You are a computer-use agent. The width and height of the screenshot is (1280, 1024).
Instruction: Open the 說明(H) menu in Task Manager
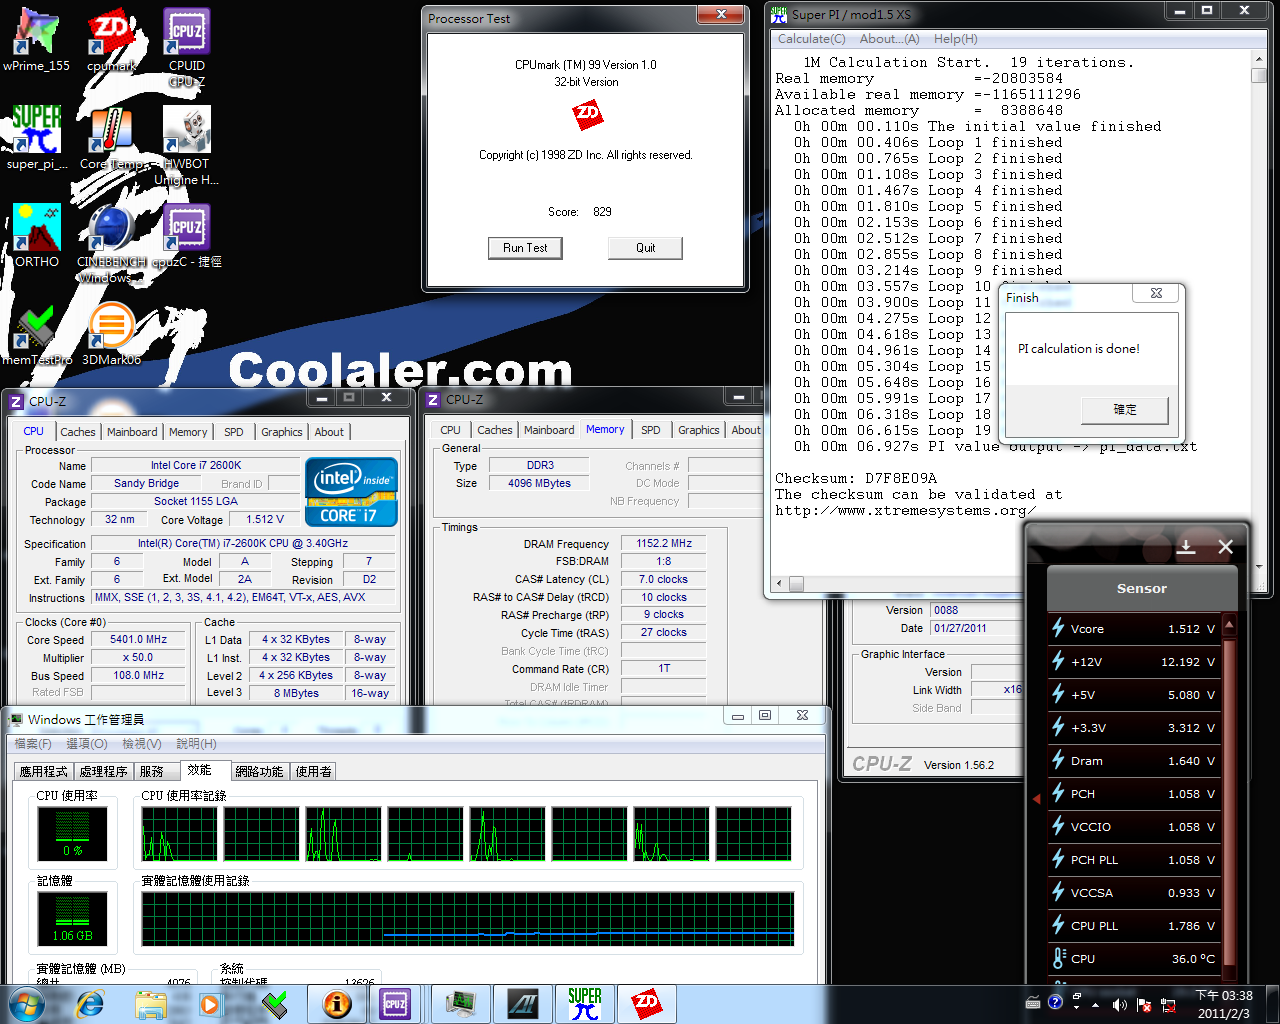pos(196,743)
